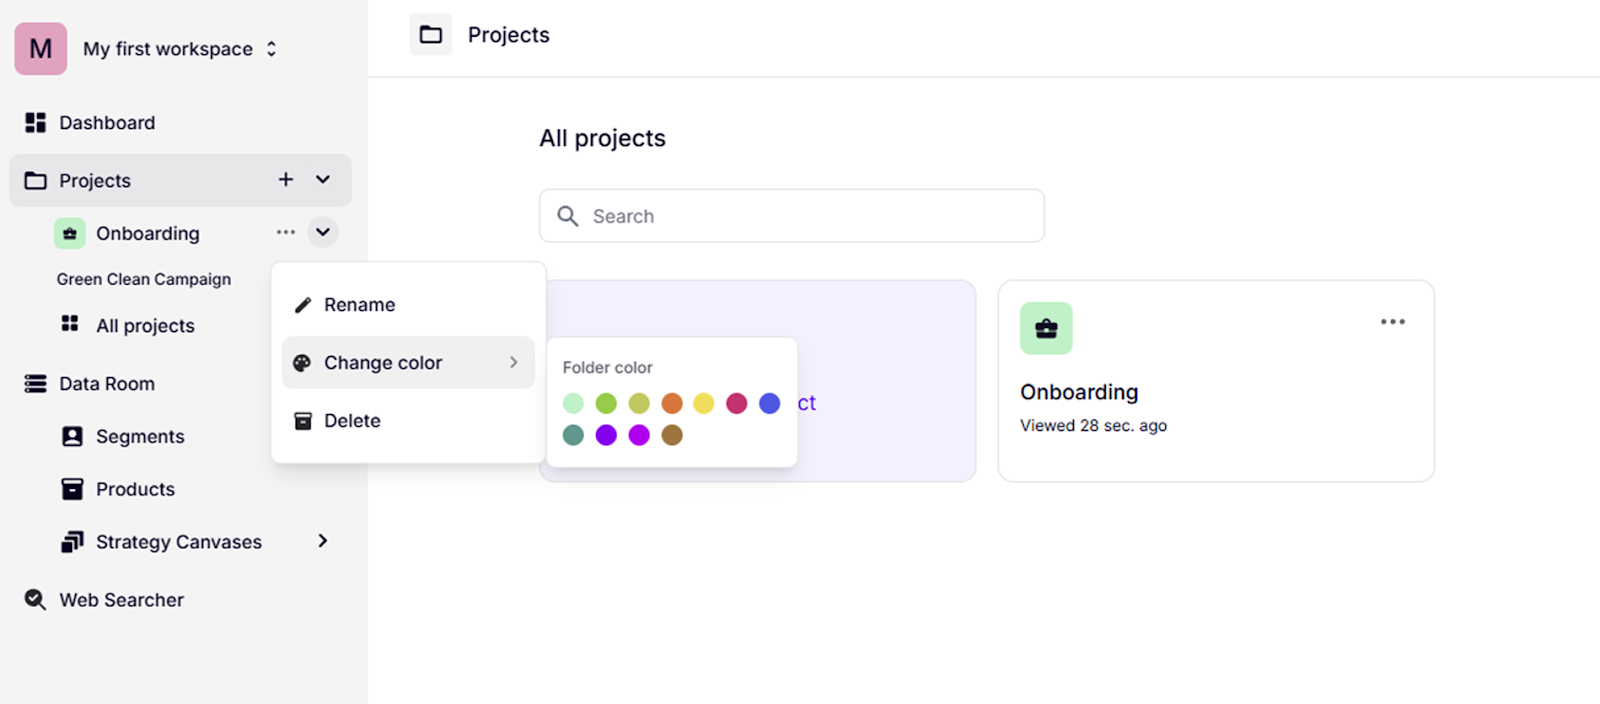Choose Delete from the context menu

[x=352, y=421]
